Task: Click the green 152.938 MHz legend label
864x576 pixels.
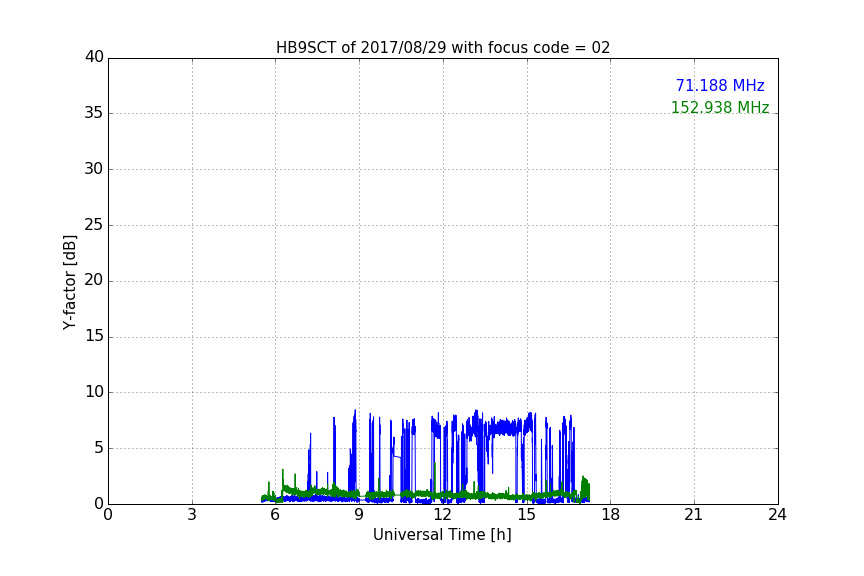Action: pos(720,107)
